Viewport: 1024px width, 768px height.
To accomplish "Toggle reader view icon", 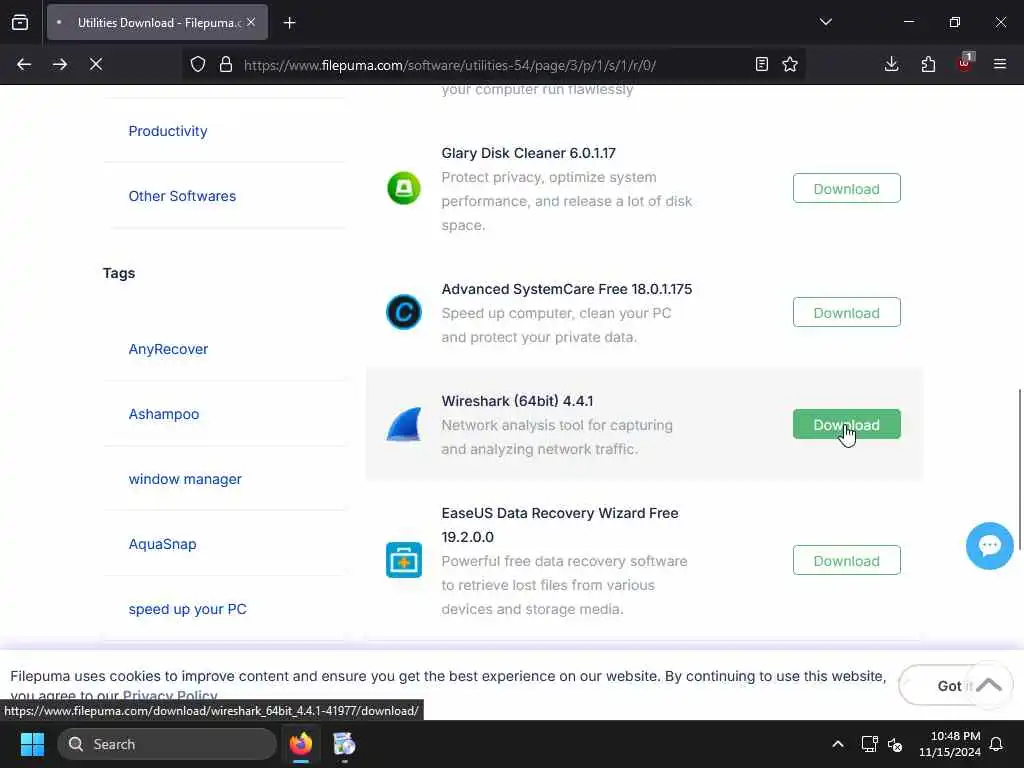I will pyautogui.click(x=761, y=64).
